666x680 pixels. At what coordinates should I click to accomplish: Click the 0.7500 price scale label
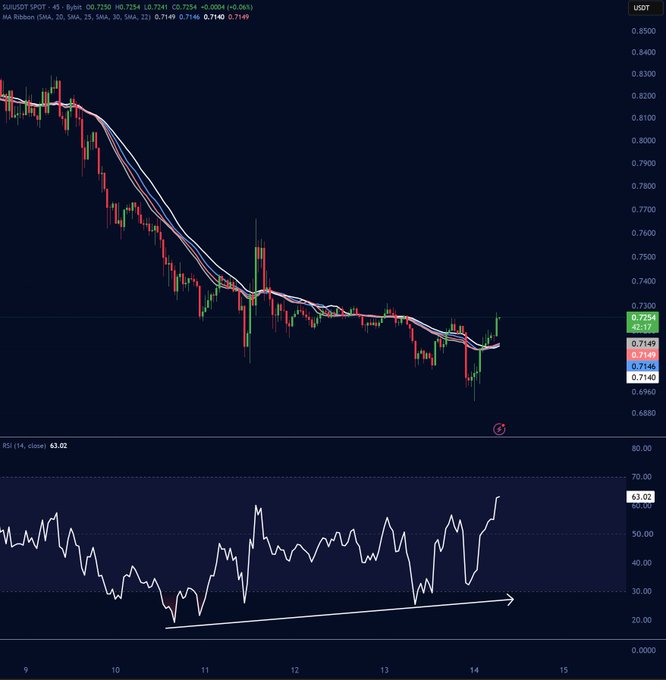pos(643,257)
